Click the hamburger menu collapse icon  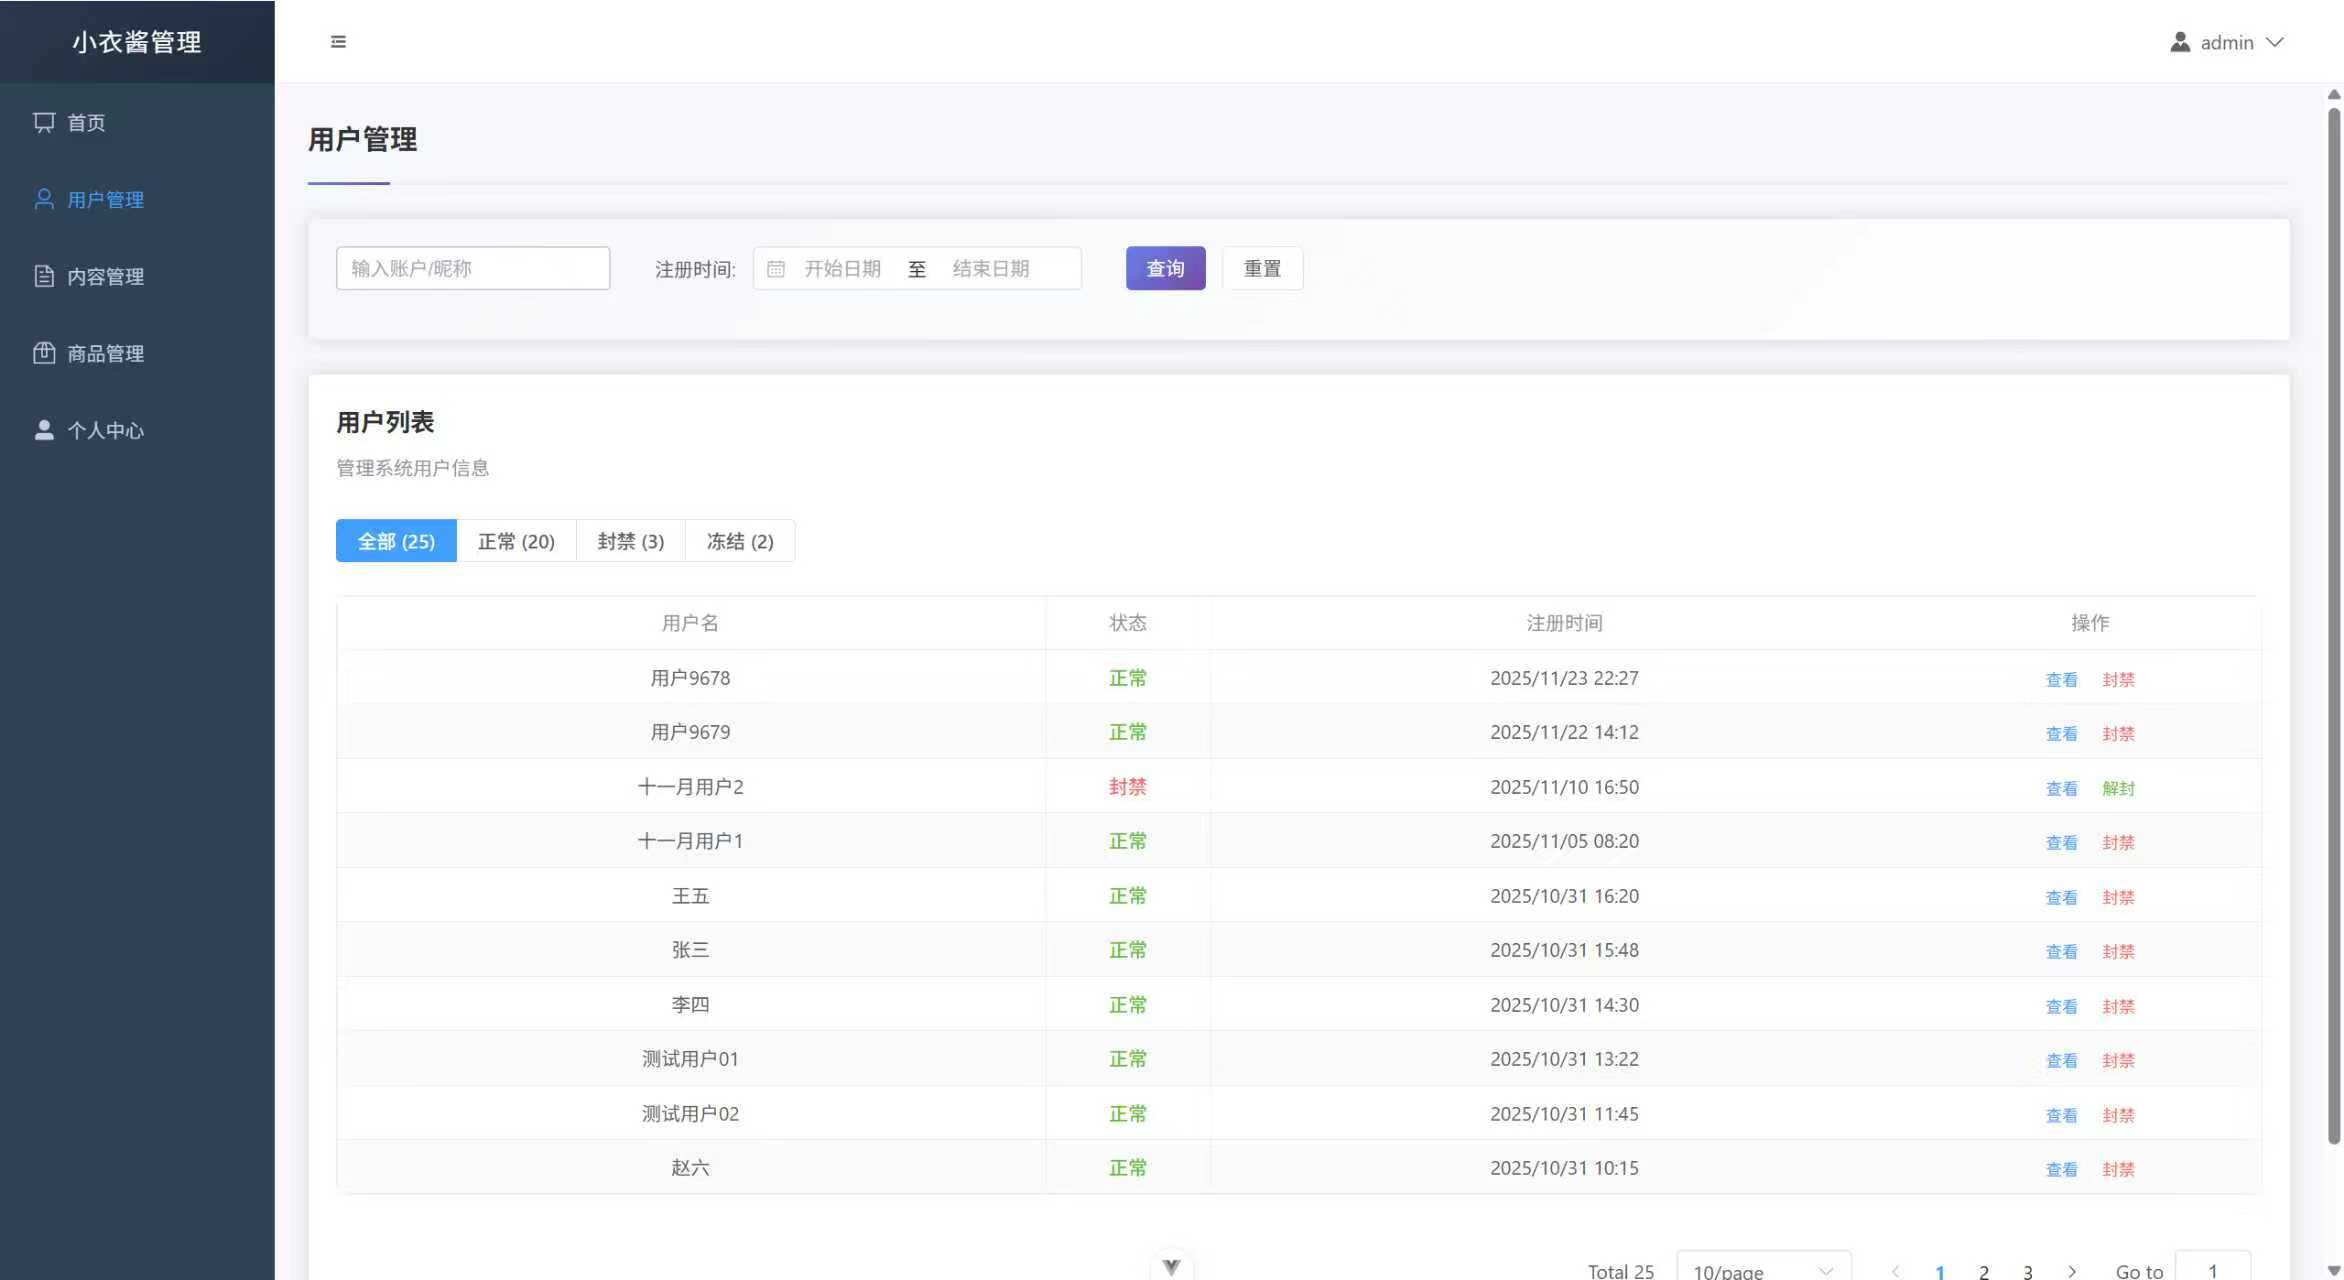pyautogui.click(x=338, y=42)
